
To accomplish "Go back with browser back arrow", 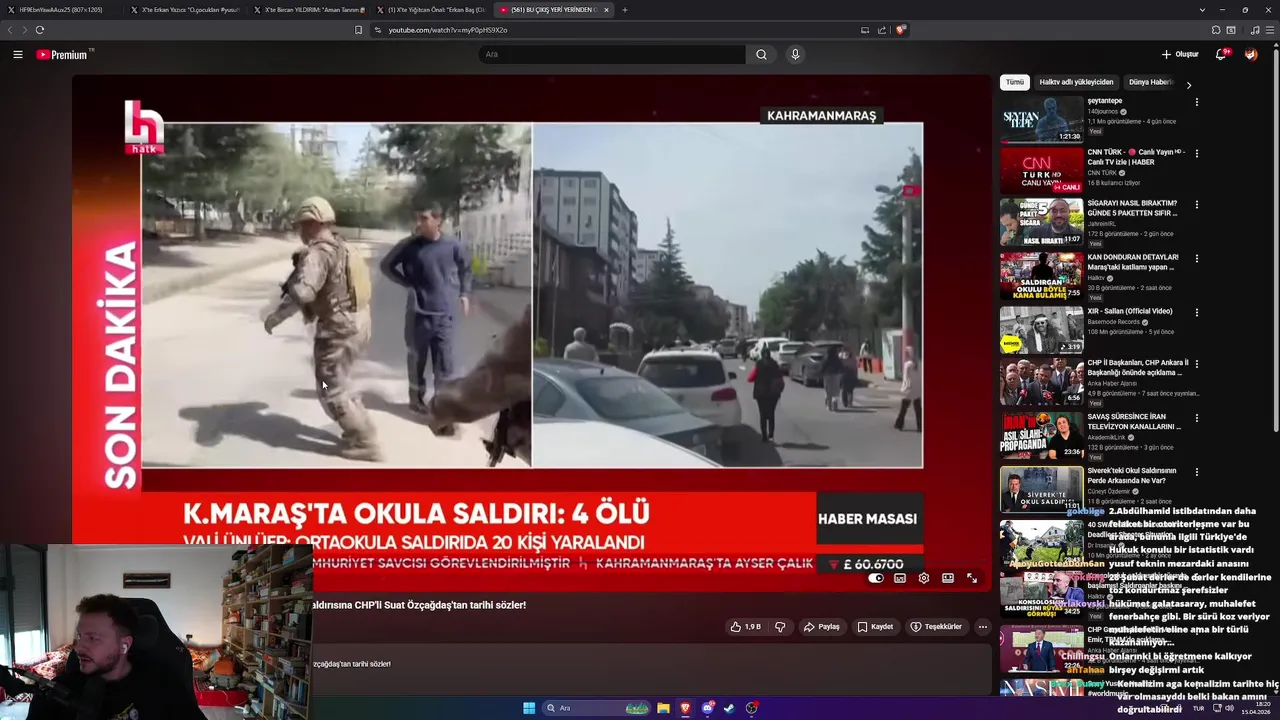I will point(11,30).
